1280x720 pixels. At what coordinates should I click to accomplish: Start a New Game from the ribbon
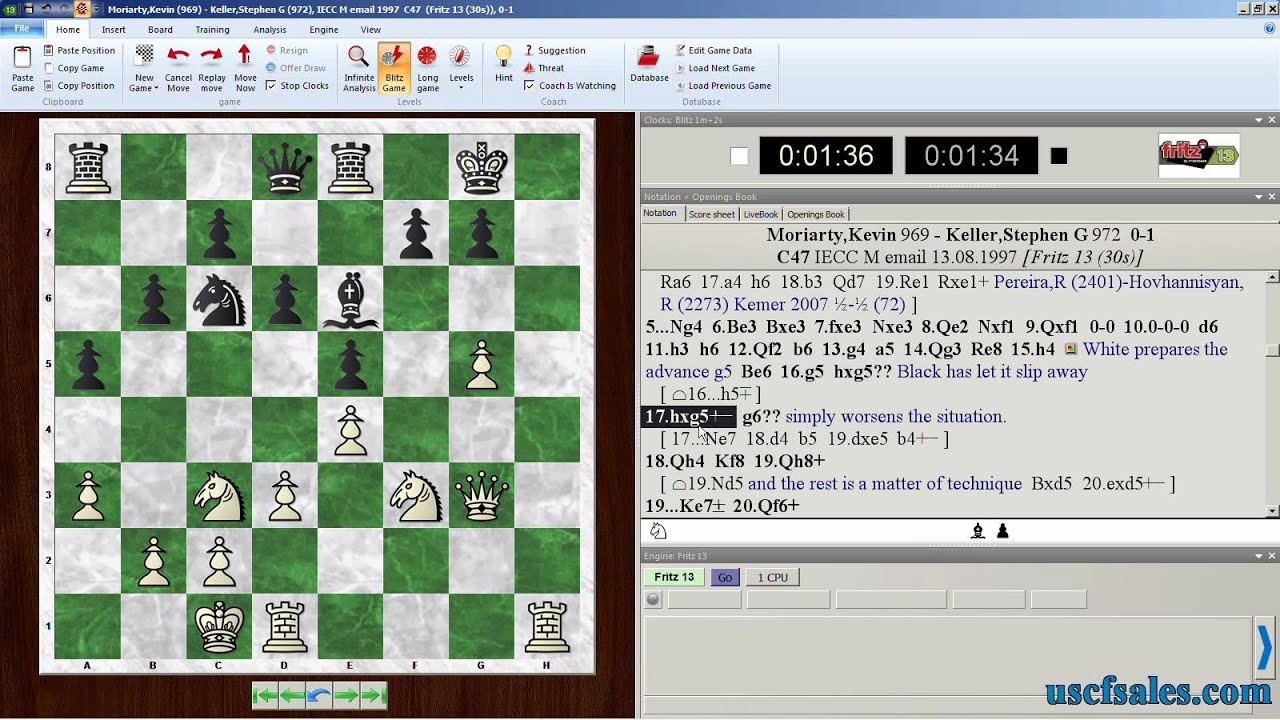pyautogui.click(x=145, y=68)
